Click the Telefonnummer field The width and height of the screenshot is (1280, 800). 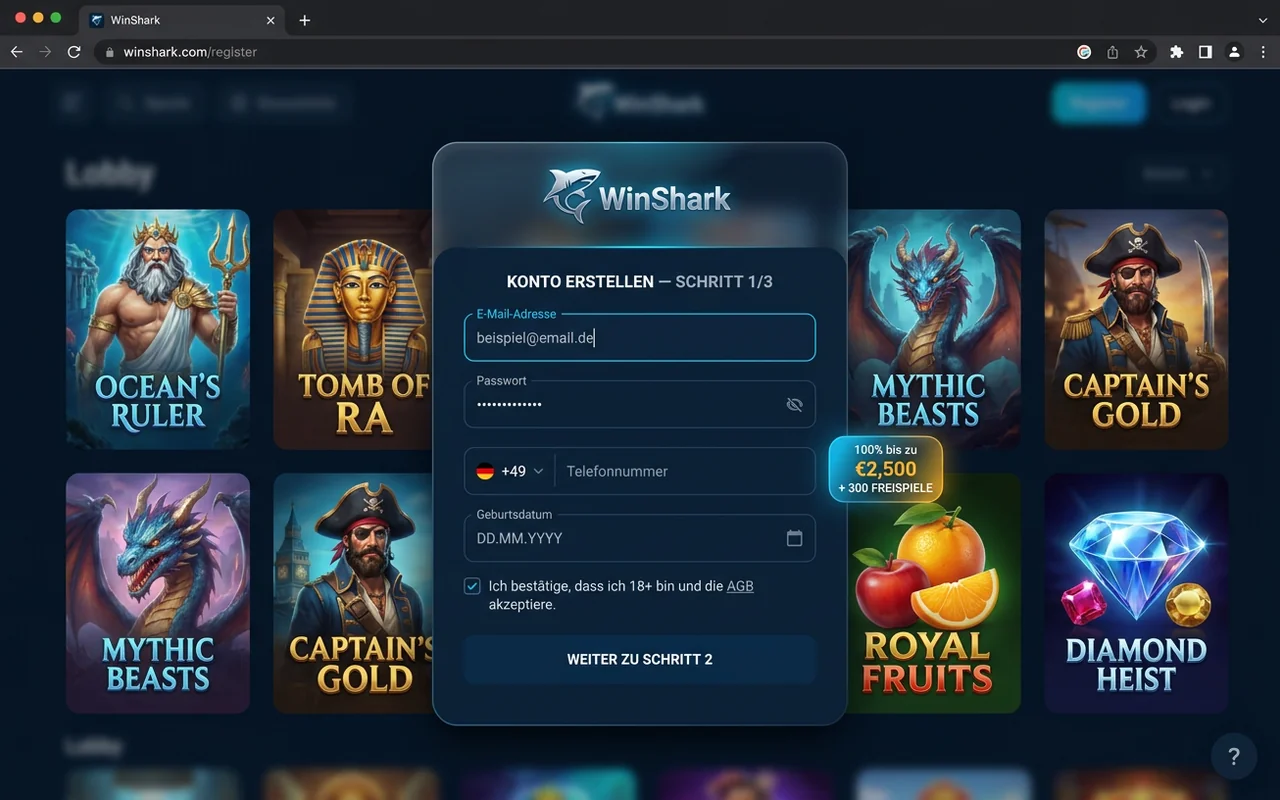click(685, 471)
